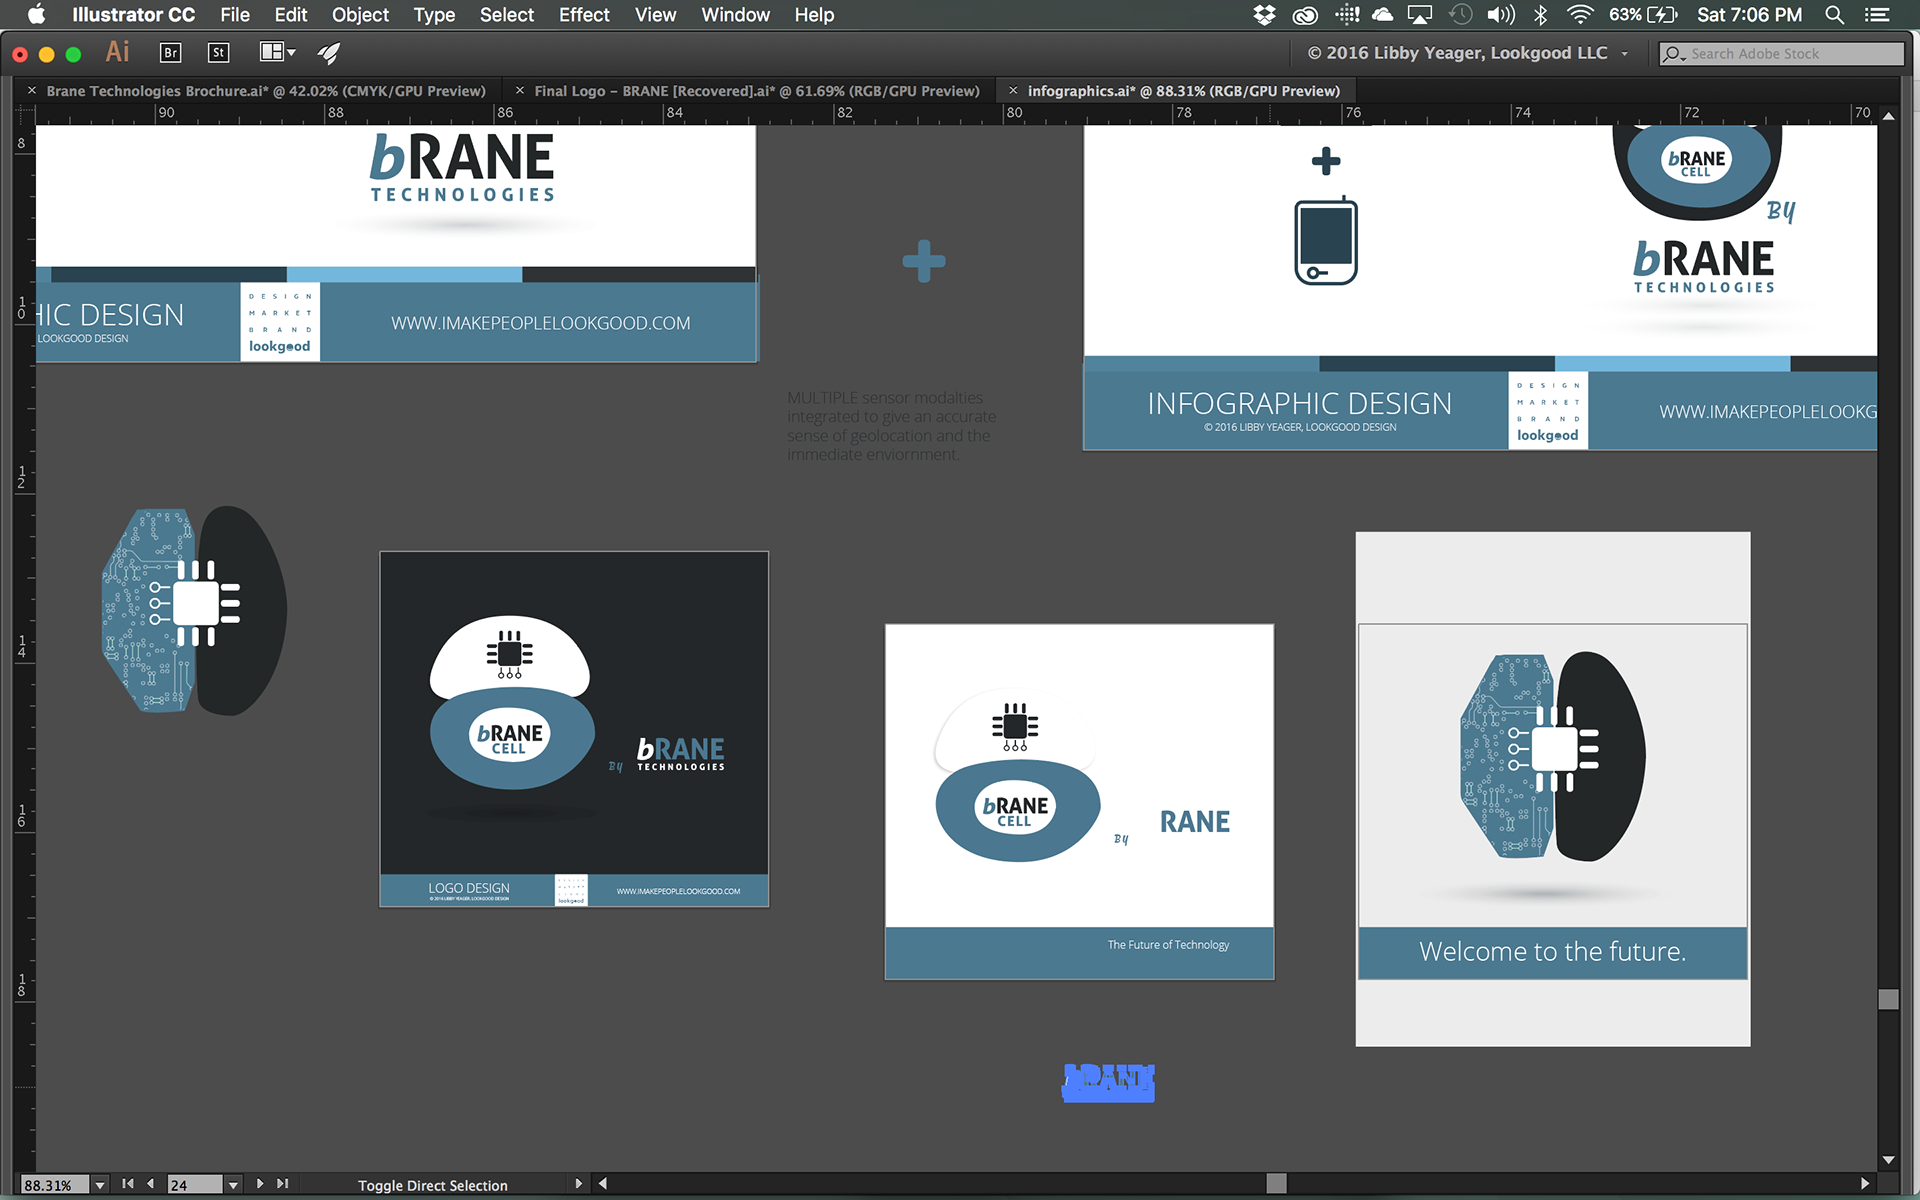Open status bar options arrow

pos(578,1184)
